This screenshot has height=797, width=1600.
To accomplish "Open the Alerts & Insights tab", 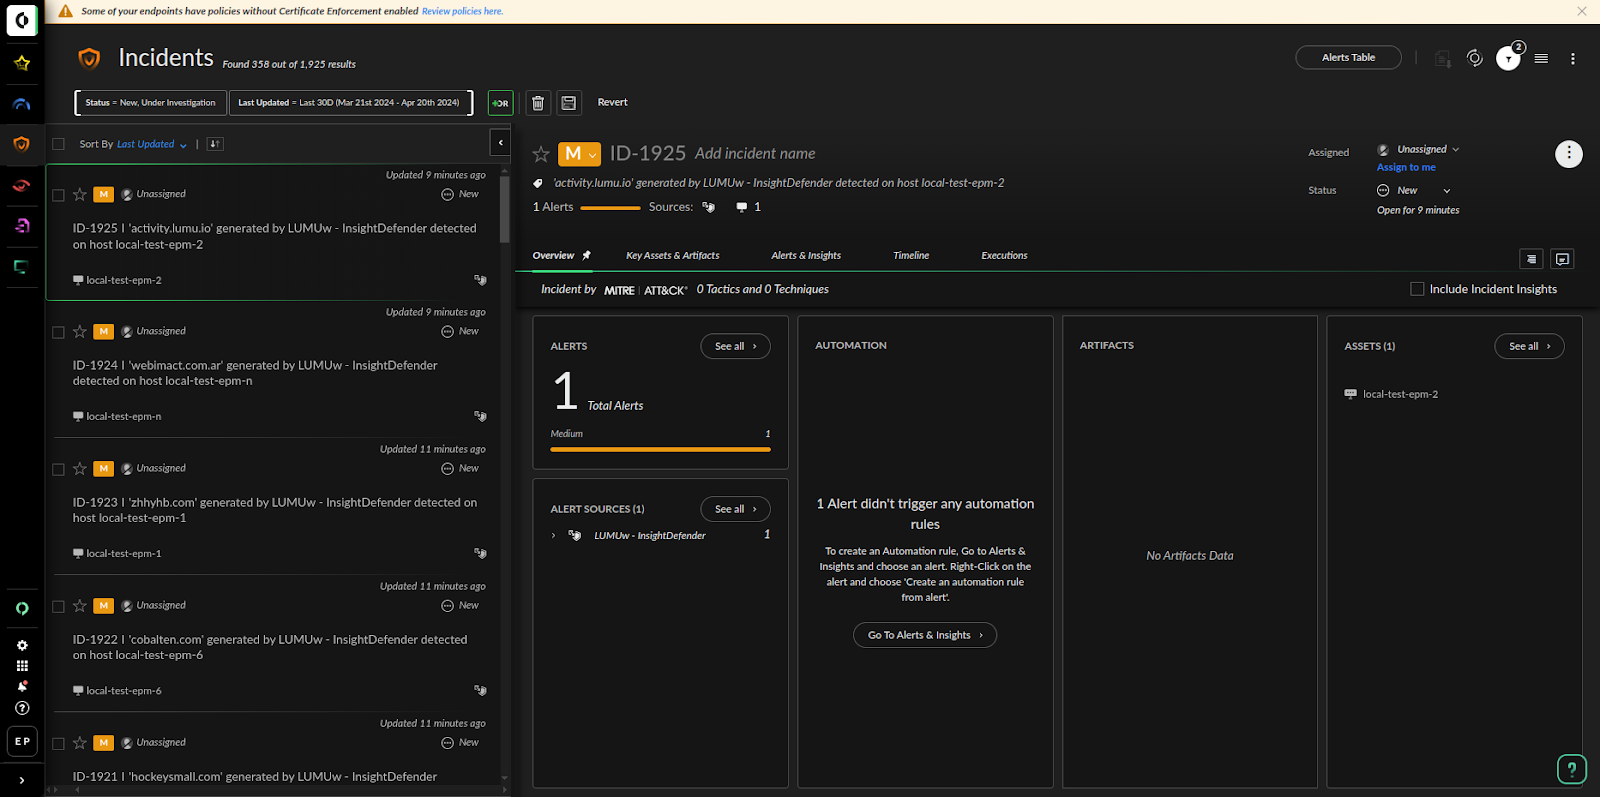I will coord(805,256).
